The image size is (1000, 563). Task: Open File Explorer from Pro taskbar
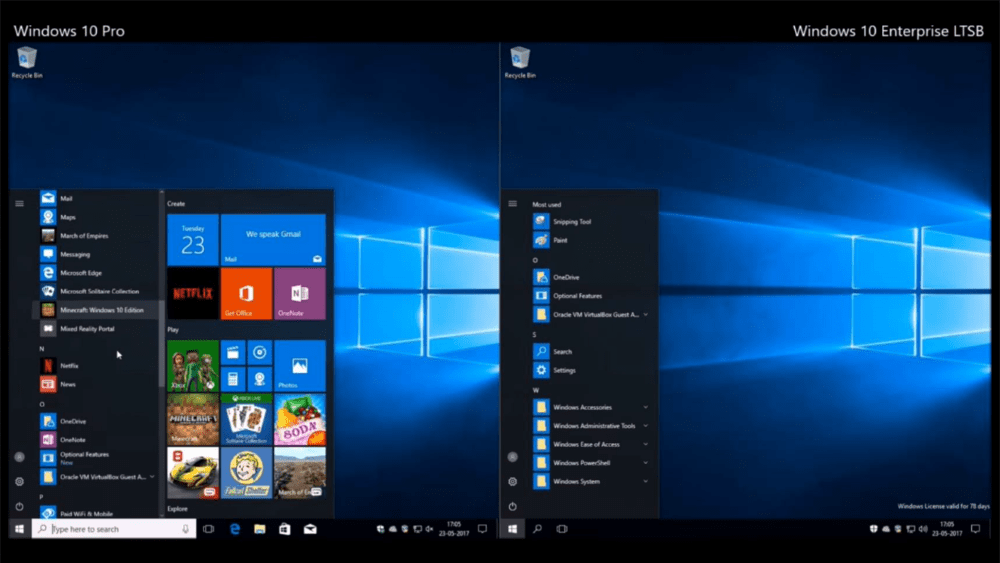pyautogui.click(x=260, y=529)
